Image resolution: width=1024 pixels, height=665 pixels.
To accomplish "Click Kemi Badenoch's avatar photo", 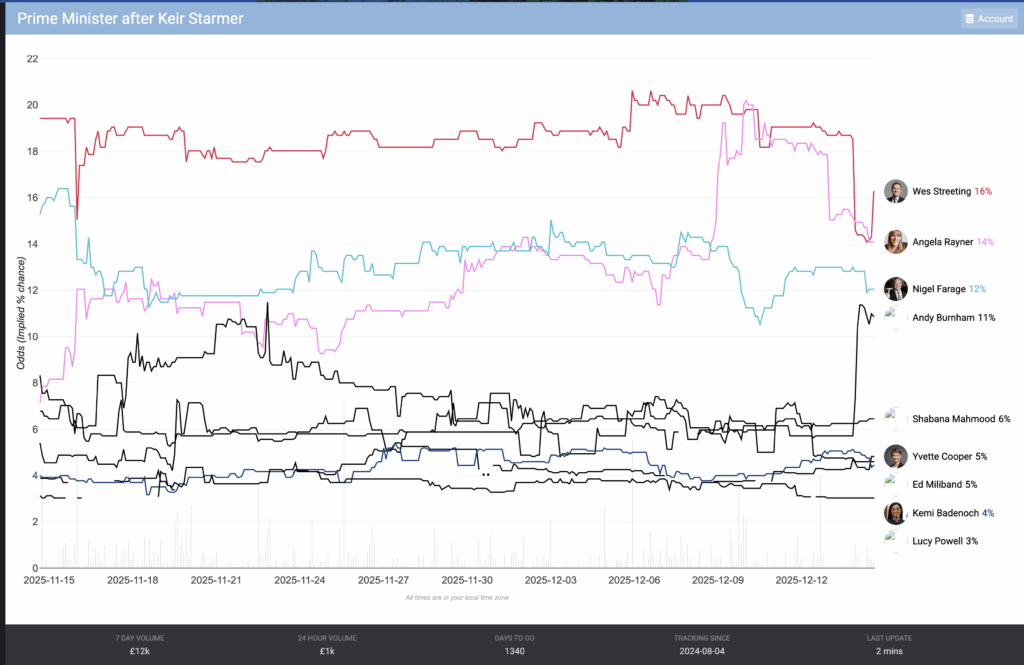I will pos(896,513).
